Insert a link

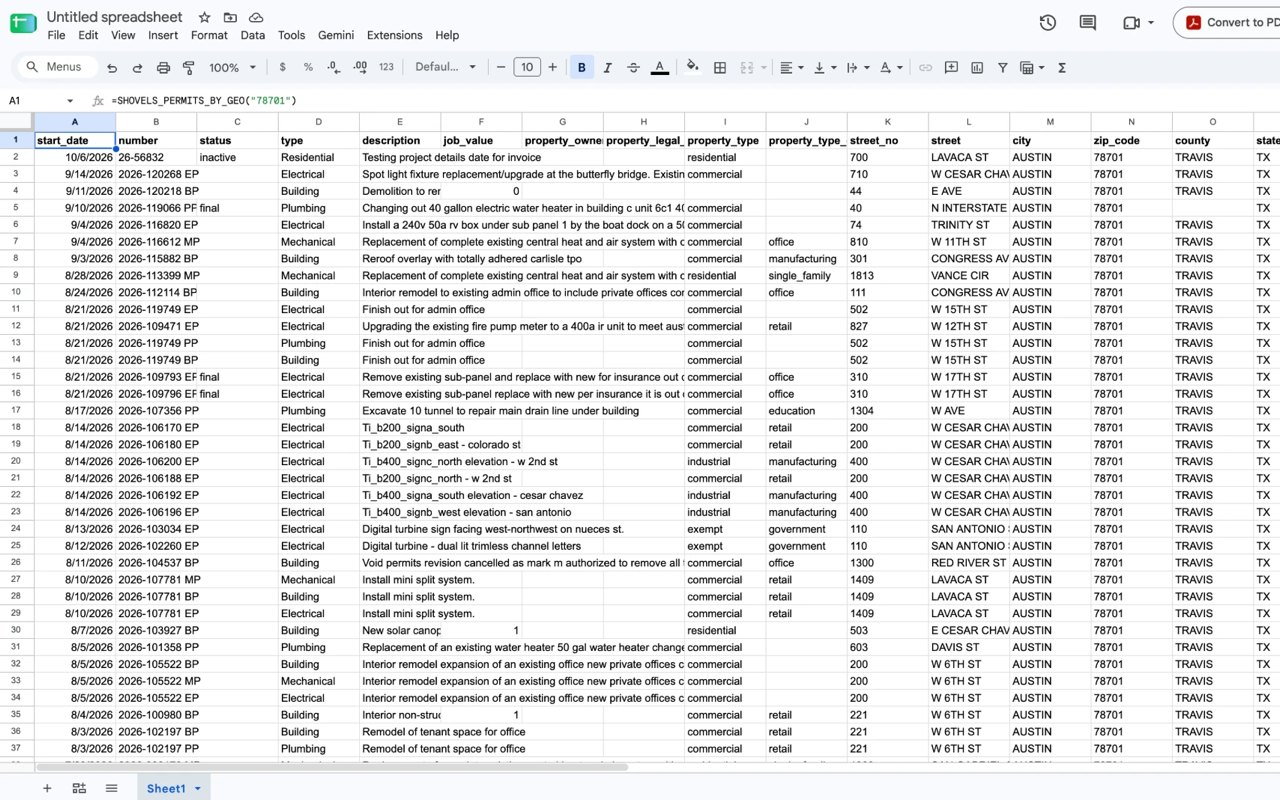tap(925, 68)
